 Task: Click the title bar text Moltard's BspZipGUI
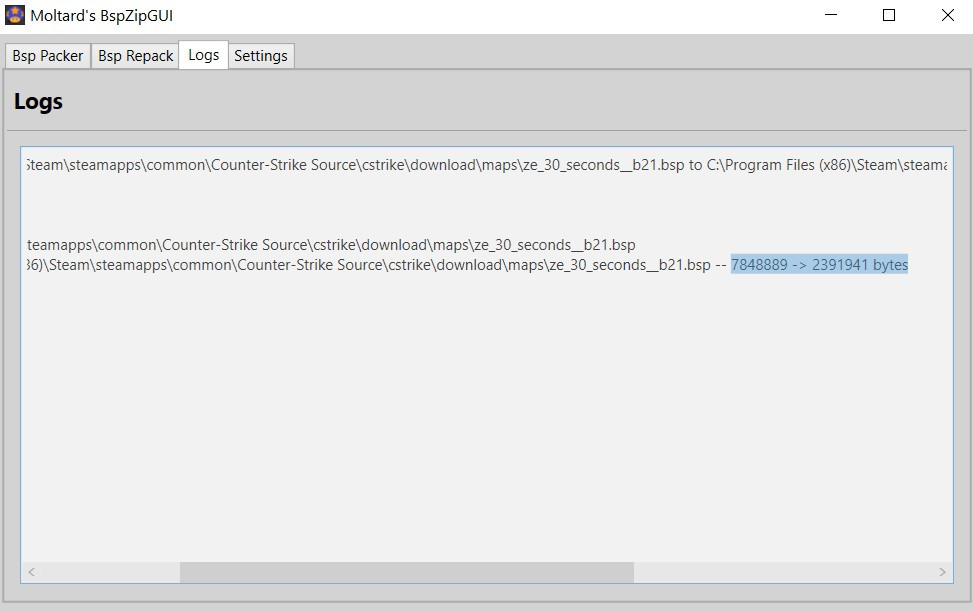point(100,15)
